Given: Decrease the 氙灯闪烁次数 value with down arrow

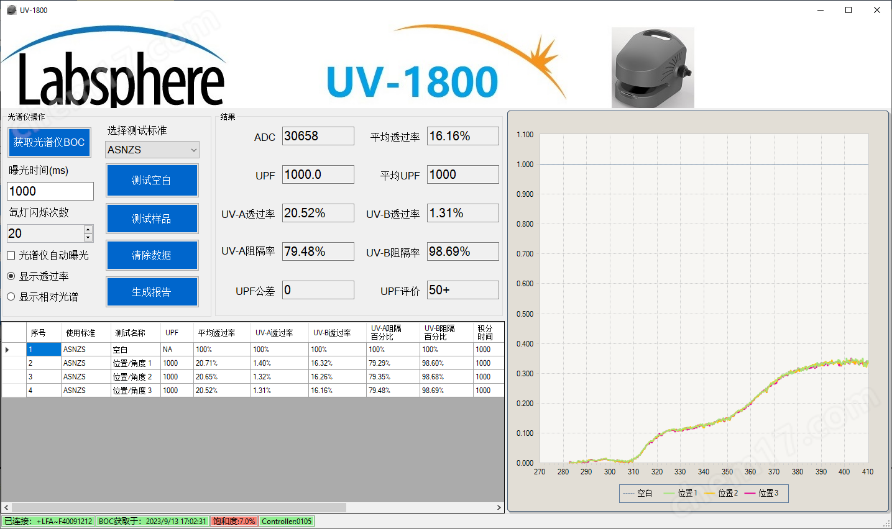Looking at the screenshot, I should [x=88, y=237].
